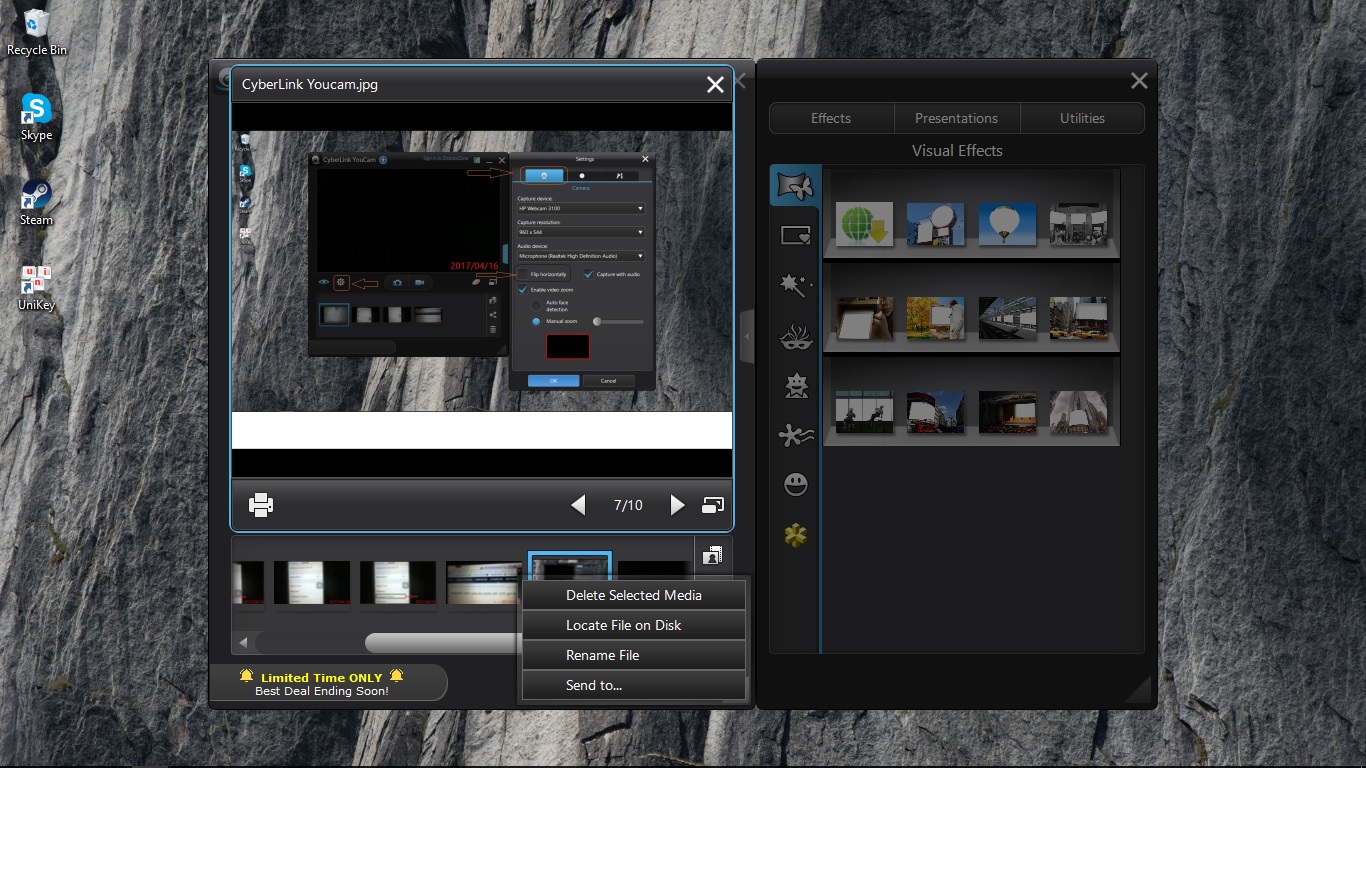Switch to the Effects tab
Screen dimensions: 1366x869
(831, 118)
